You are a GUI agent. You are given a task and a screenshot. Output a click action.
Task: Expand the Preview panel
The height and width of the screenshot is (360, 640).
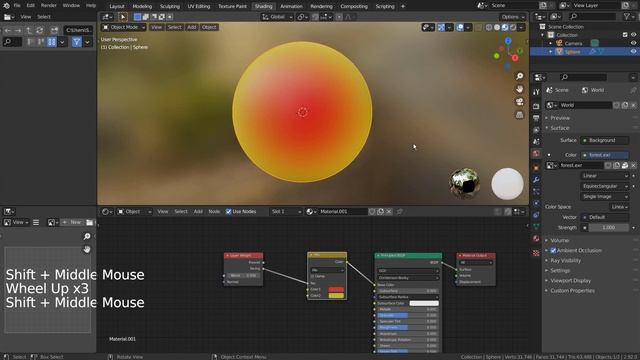[x=560, y=118]
